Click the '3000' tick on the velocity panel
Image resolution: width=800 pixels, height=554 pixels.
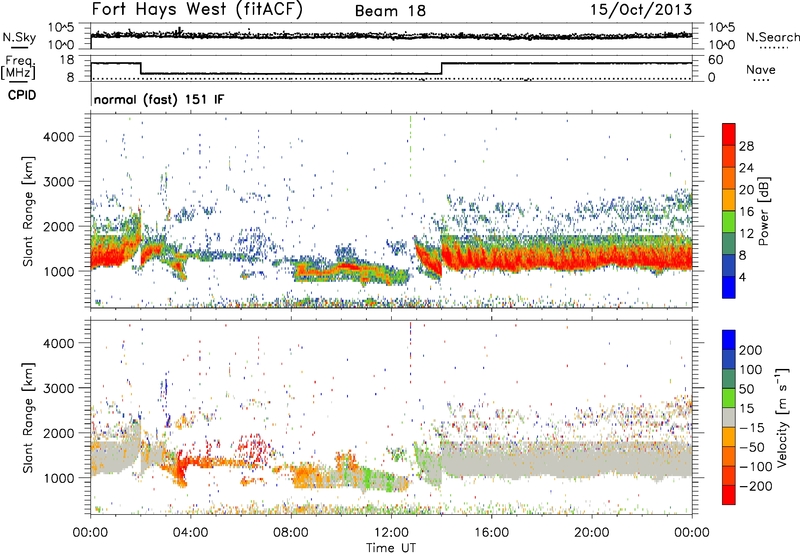click(x=59, y=388)
